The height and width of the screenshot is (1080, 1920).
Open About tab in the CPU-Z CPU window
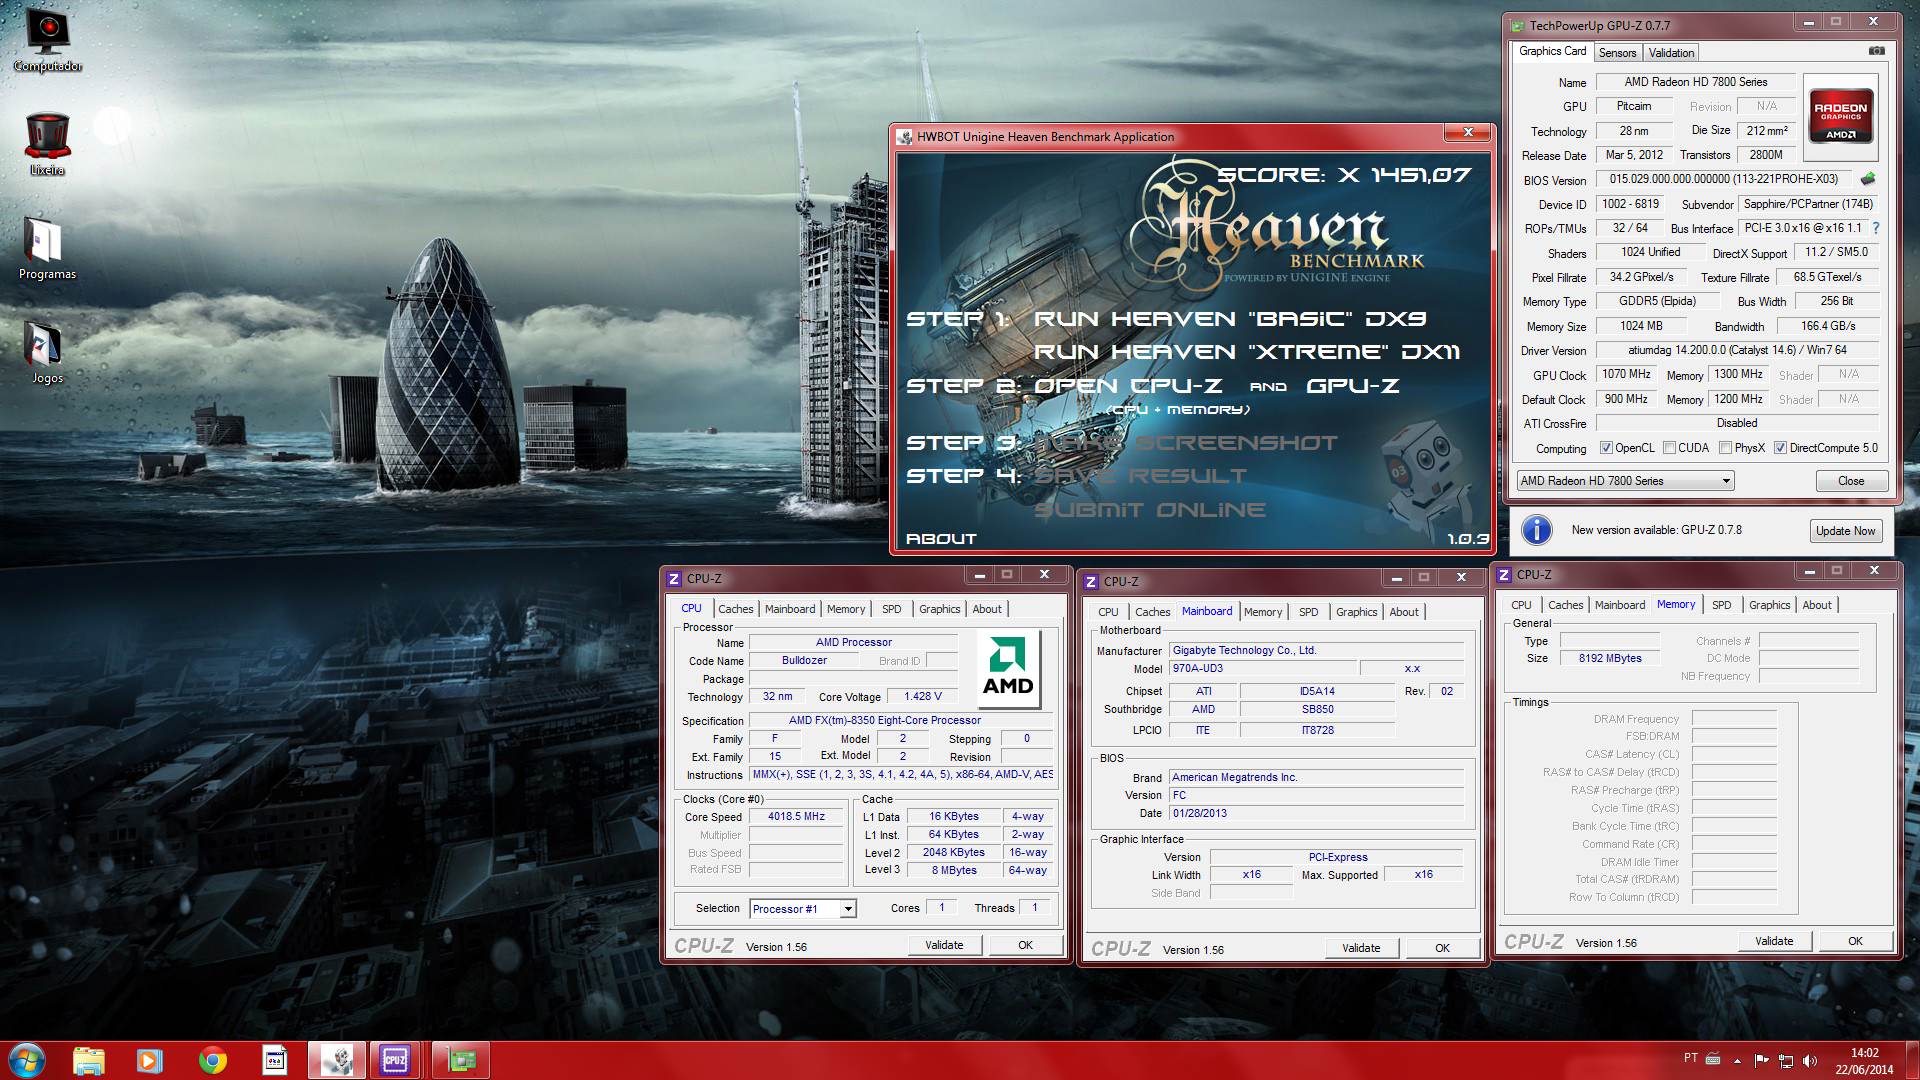click(x=987, y=609)
